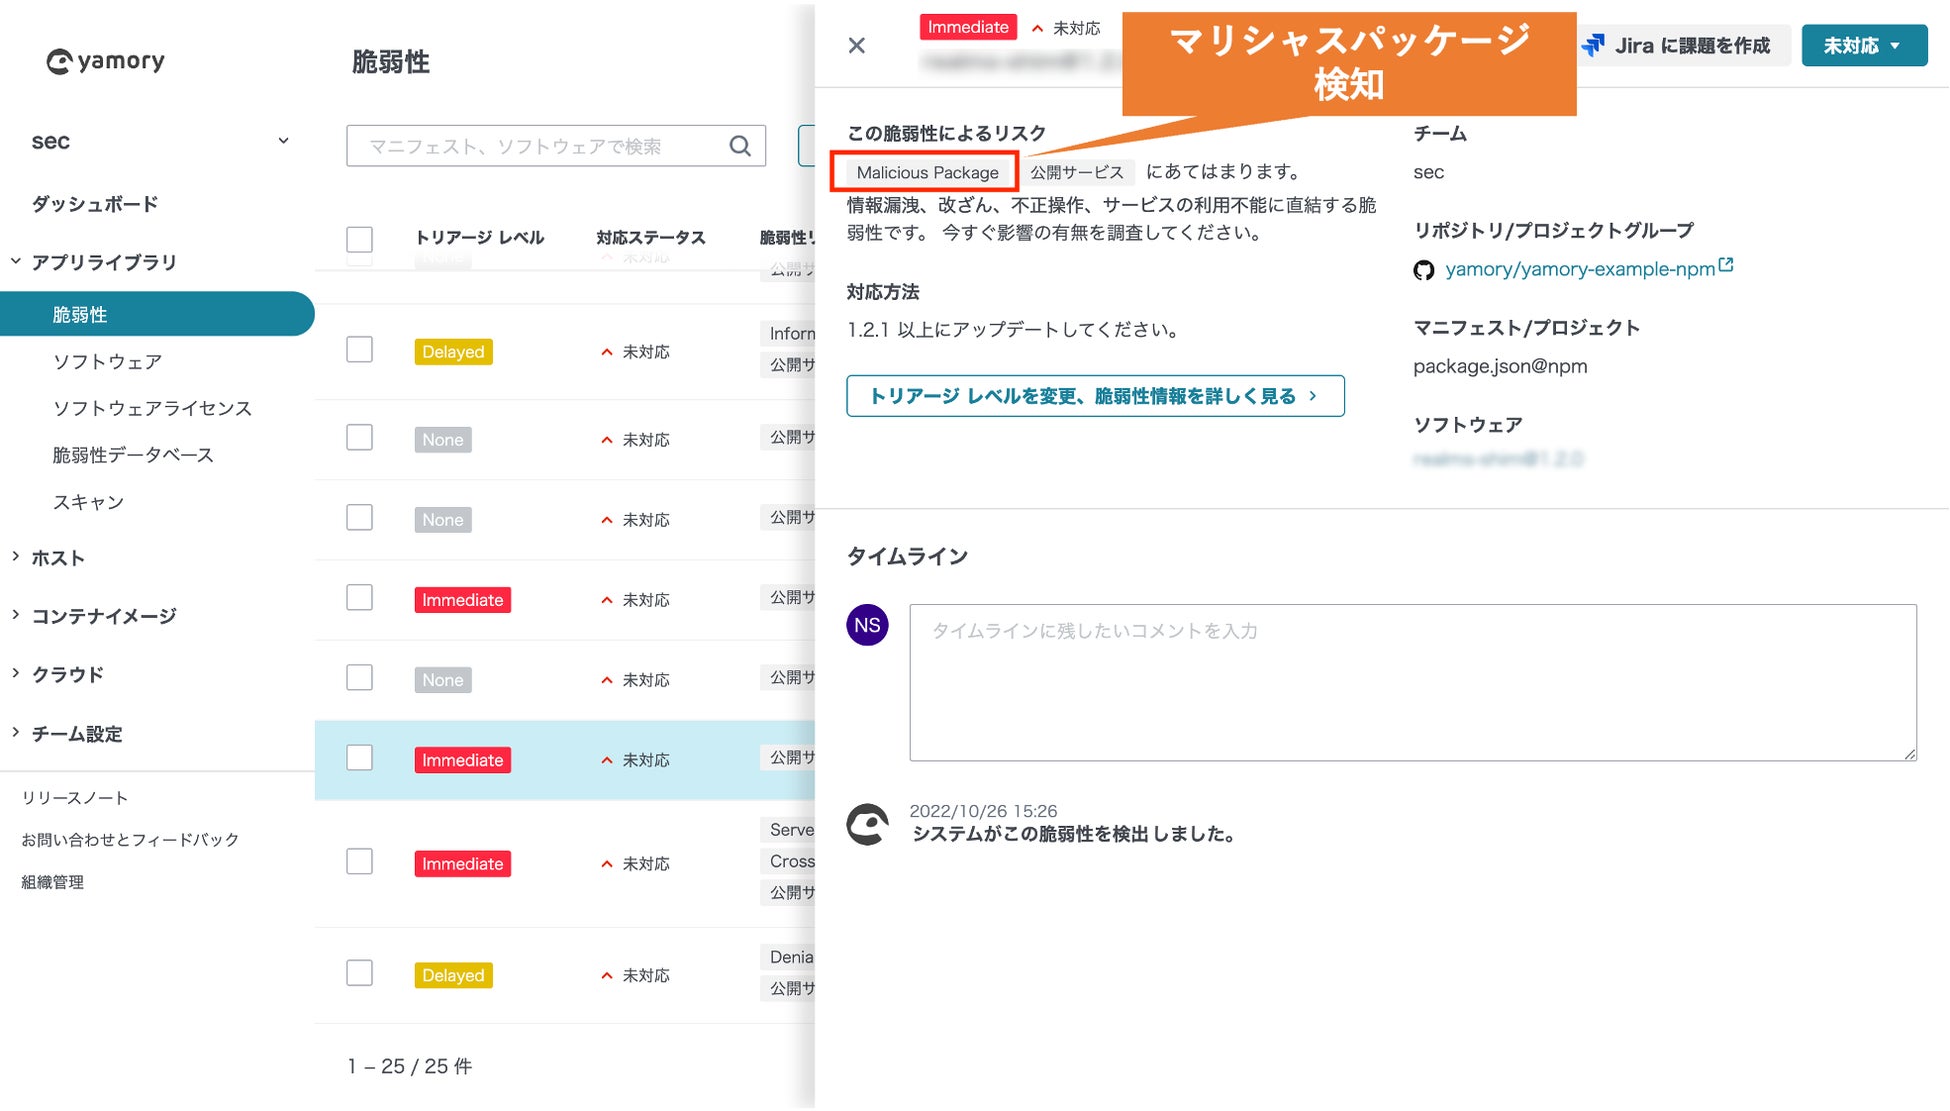Toggle the select-all checkbox in the table header
The width and height of the screenshot is (1950, 1111).
[x=359, y=240]
